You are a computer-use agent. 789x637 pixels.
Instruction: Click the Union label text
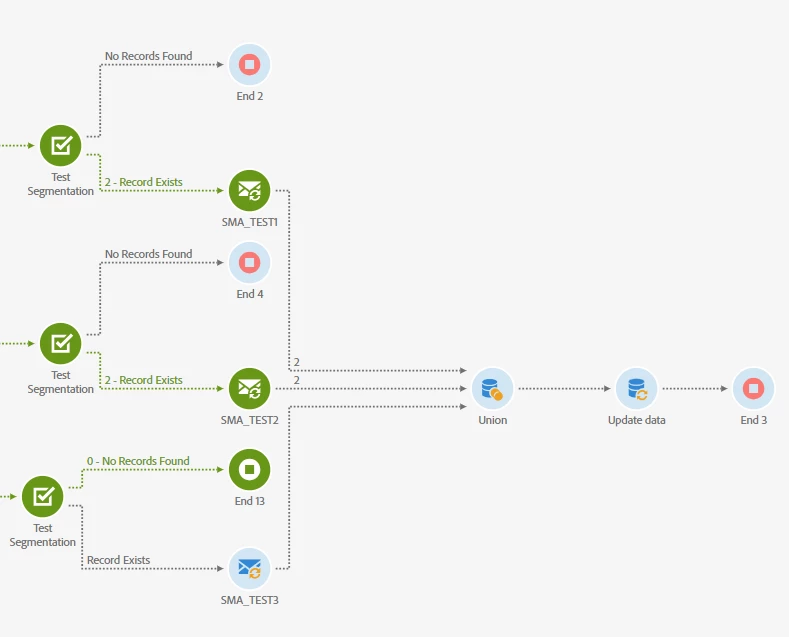[x=493, y=420]
